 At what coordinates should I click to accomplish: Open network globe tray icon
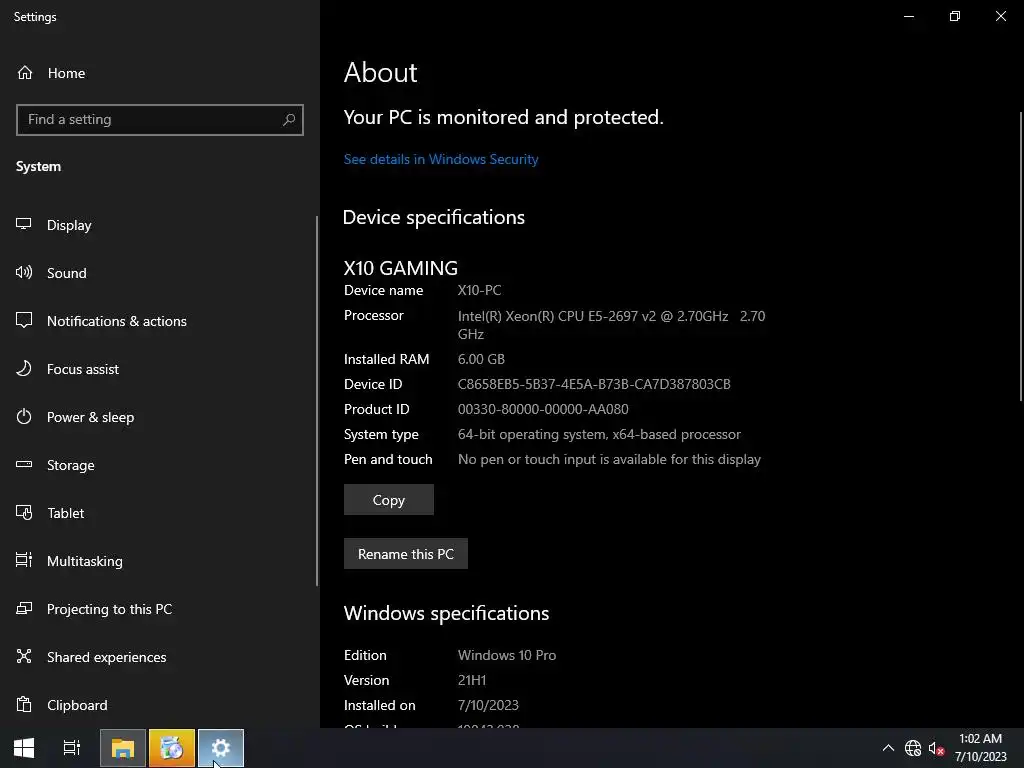coord(912,748)
